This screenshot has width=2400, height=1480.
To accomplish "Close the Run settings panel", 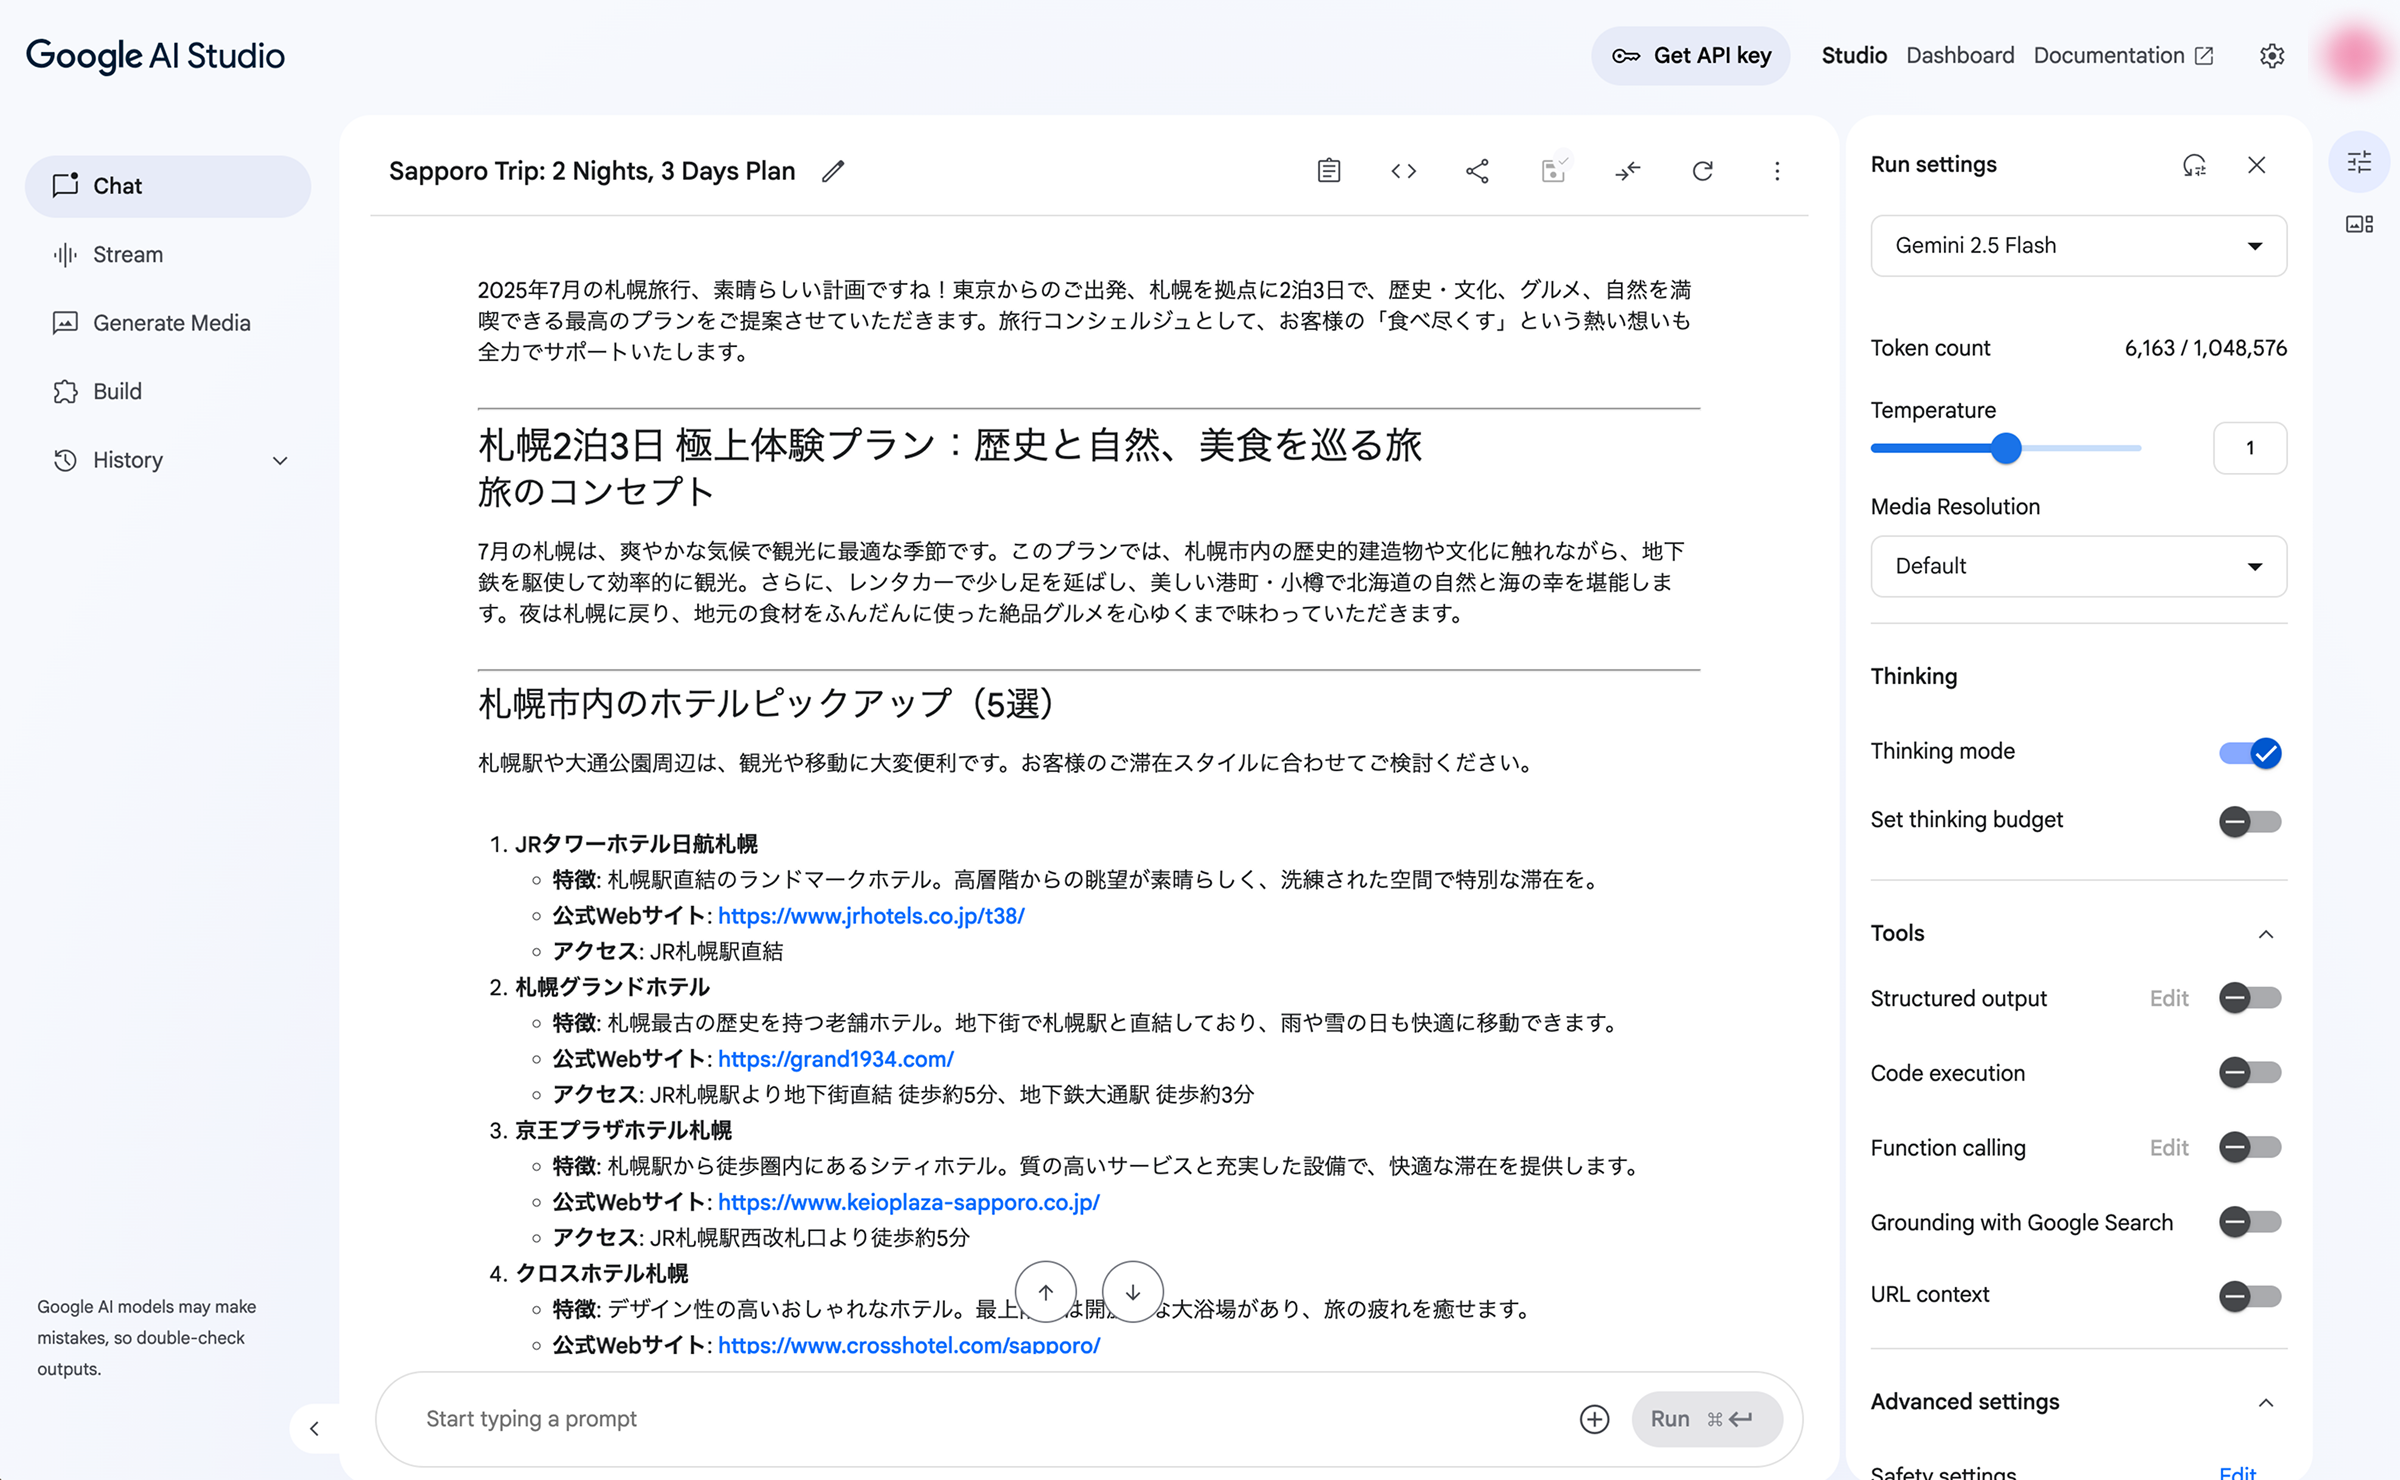I will (2257, 165).
